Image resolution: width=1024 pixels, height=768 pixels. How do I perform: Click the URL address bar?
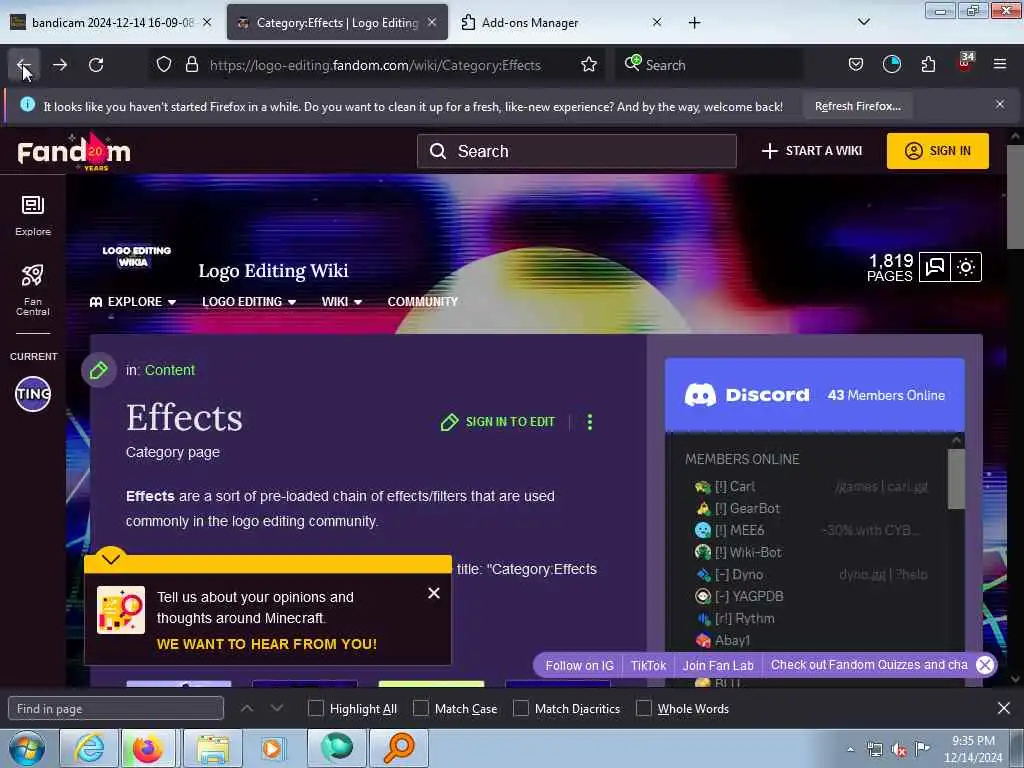376,65
